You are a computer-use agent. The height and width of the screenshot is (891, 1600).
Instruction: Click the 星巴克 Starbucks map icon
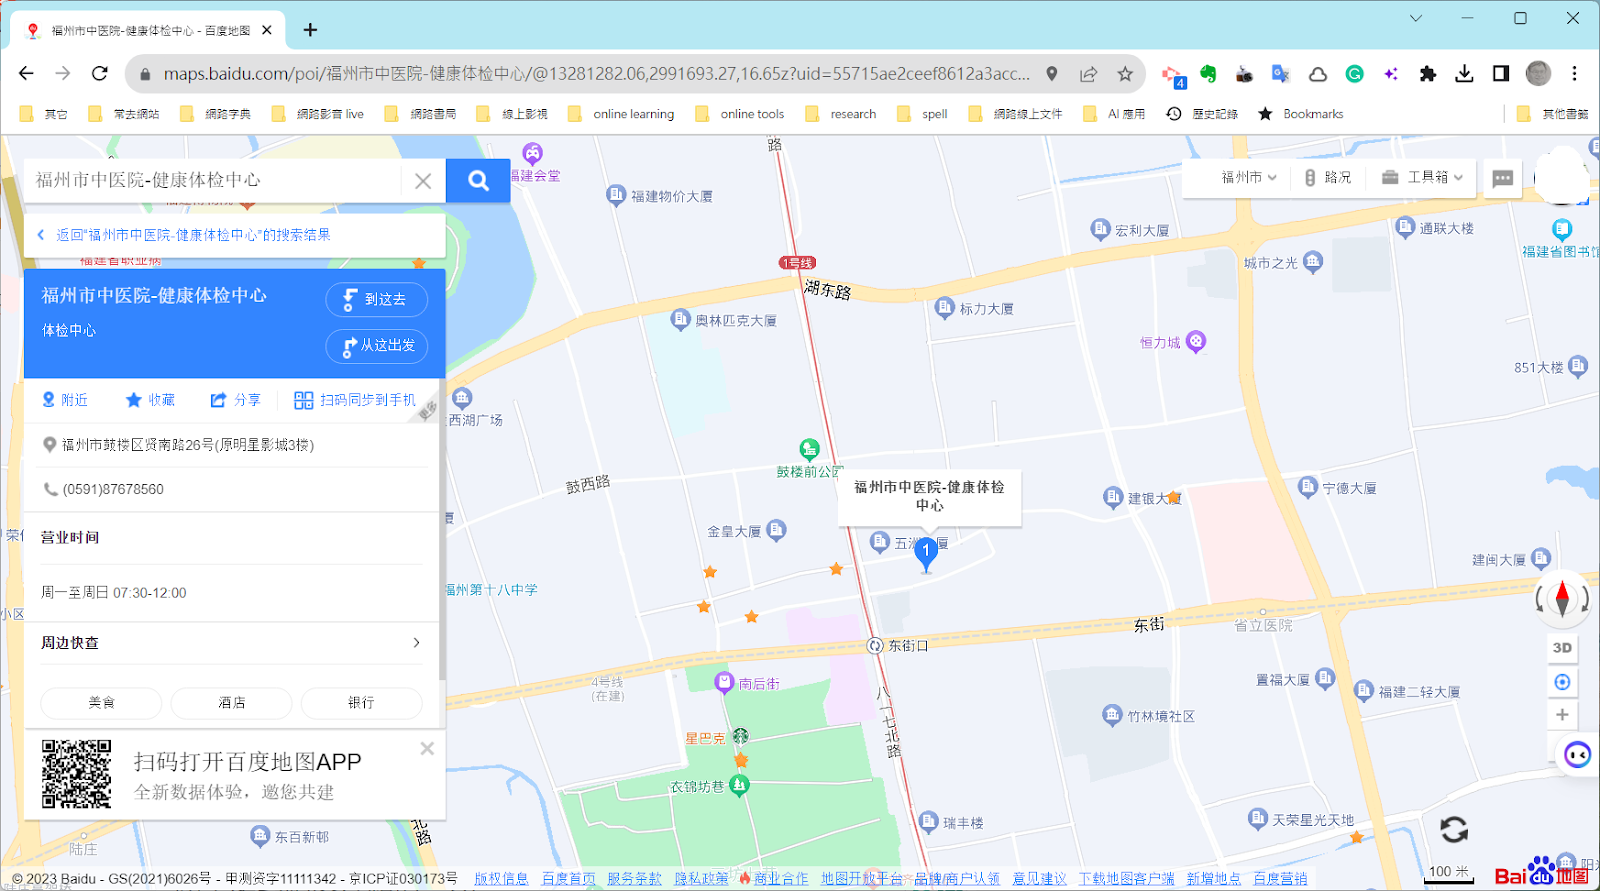click(x=741, y=737)
